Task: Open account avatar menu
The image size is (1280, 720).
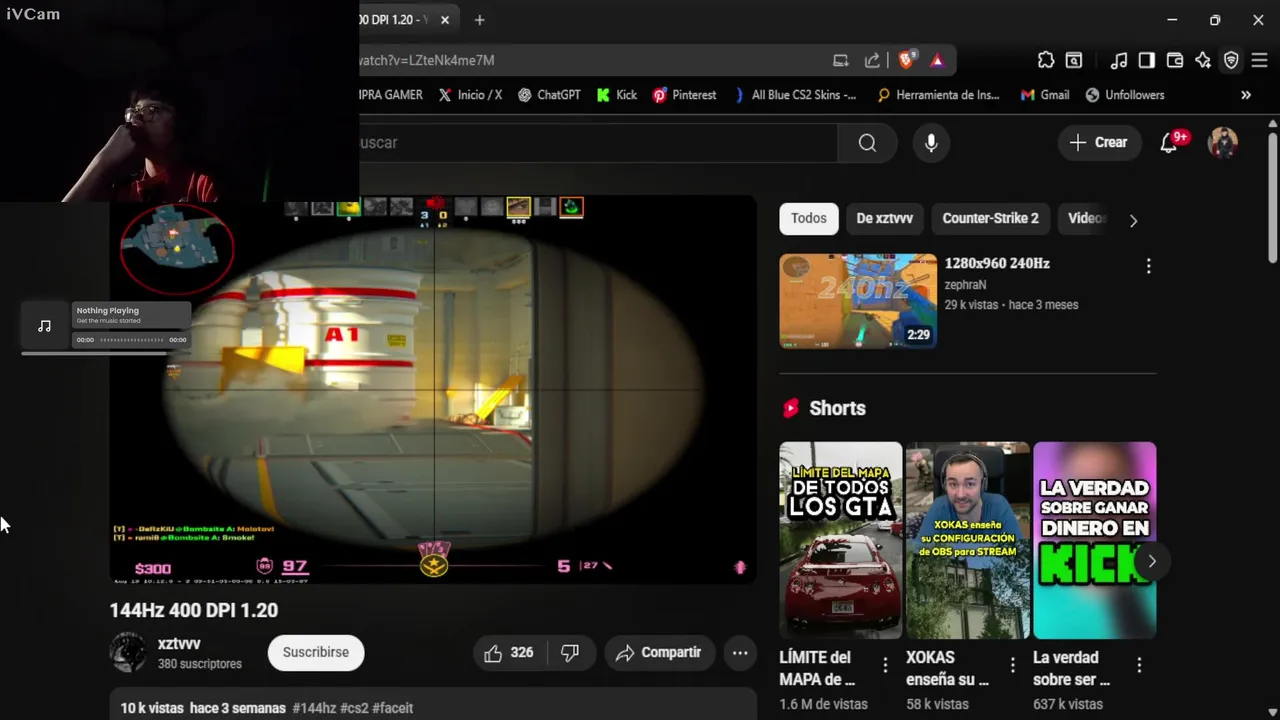Action: click(x=1223, y=143)
